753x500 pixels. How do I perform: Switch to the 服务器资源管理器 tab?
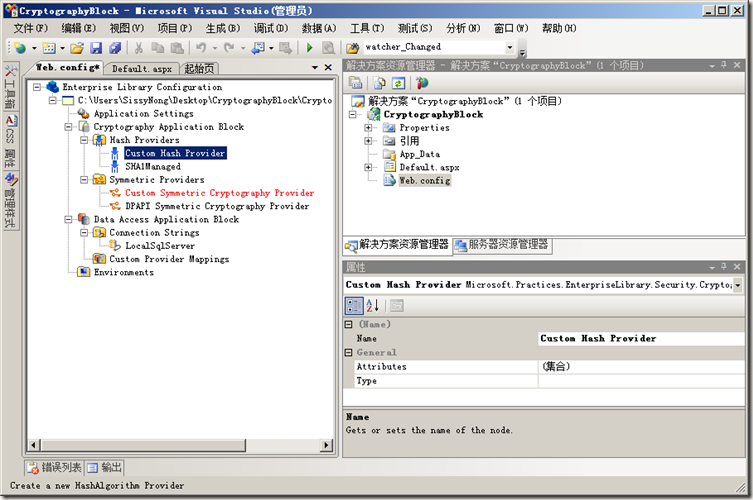click(x=502, y=245)
